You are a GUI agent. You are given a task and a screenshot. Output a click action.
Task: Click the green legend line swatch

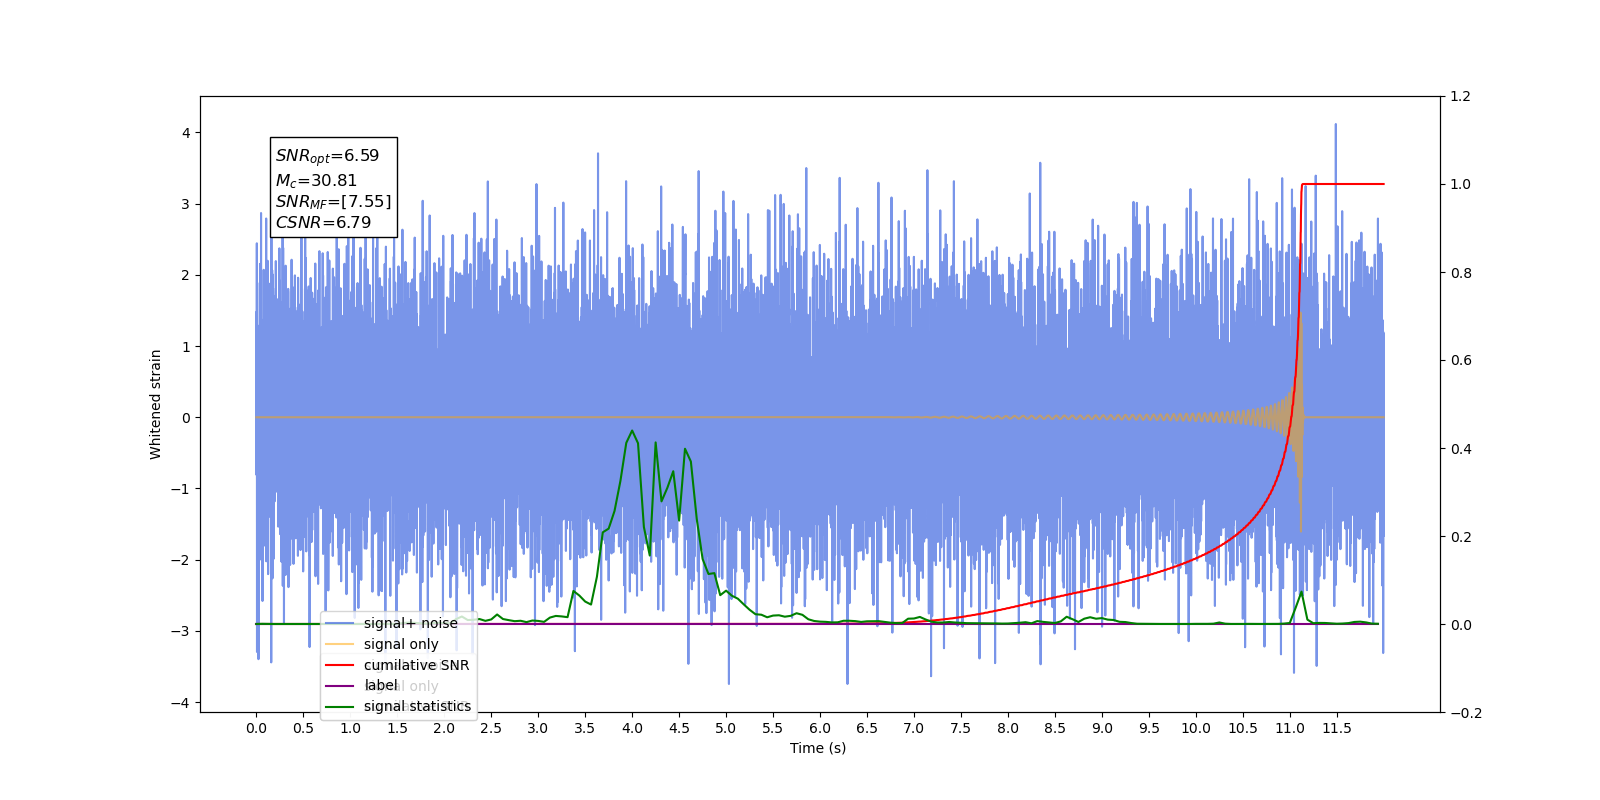tap(340, 706)
